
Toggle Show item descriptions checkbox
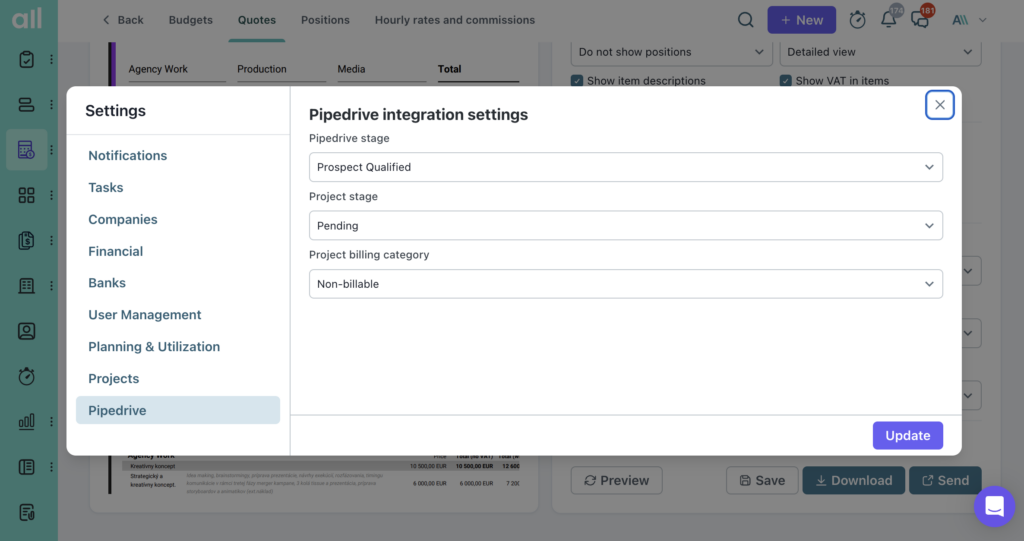(x=577, y=80)
